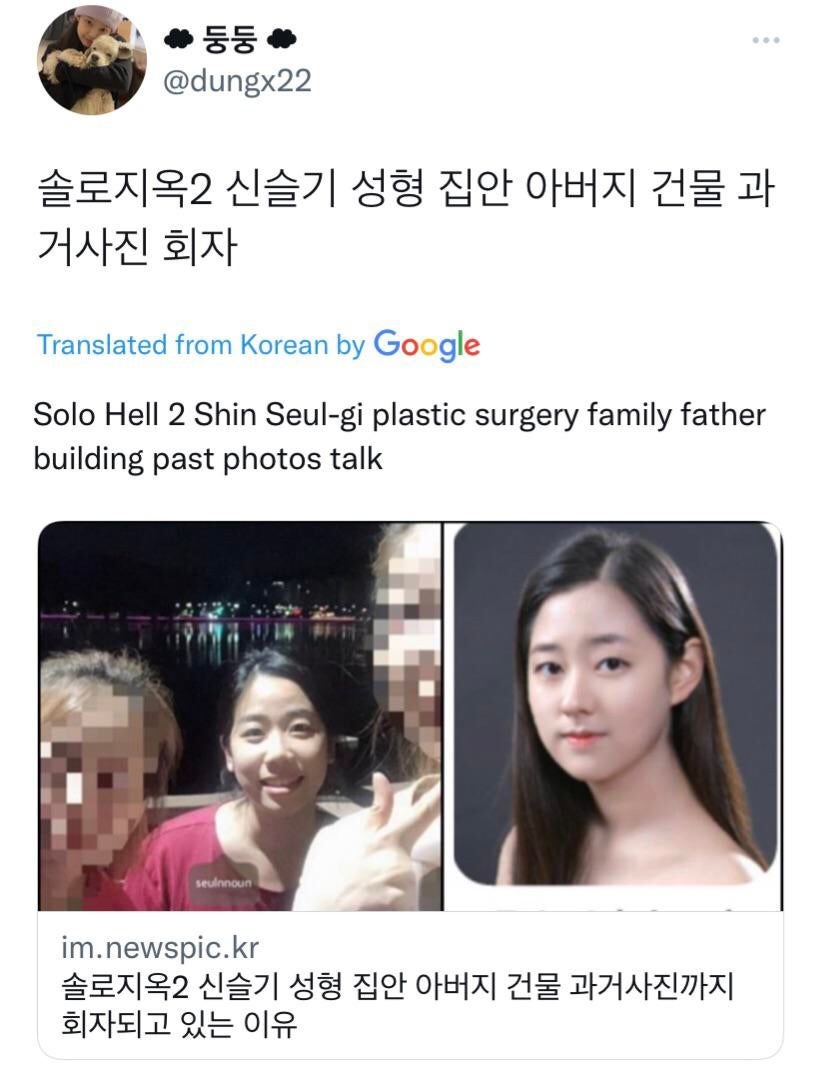Open the Korean article headline in card

pos(398,1005)
